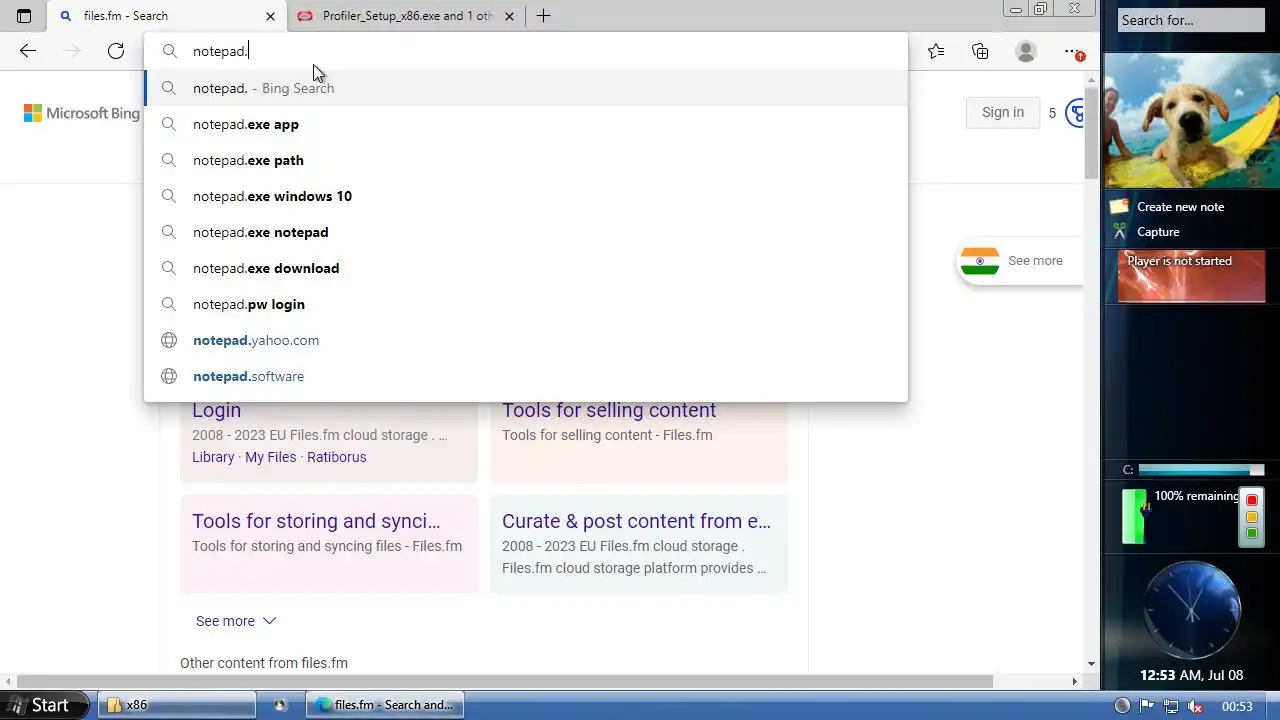Open the Favorites star icon
The image size is (1280, 720).
(936, 51)
